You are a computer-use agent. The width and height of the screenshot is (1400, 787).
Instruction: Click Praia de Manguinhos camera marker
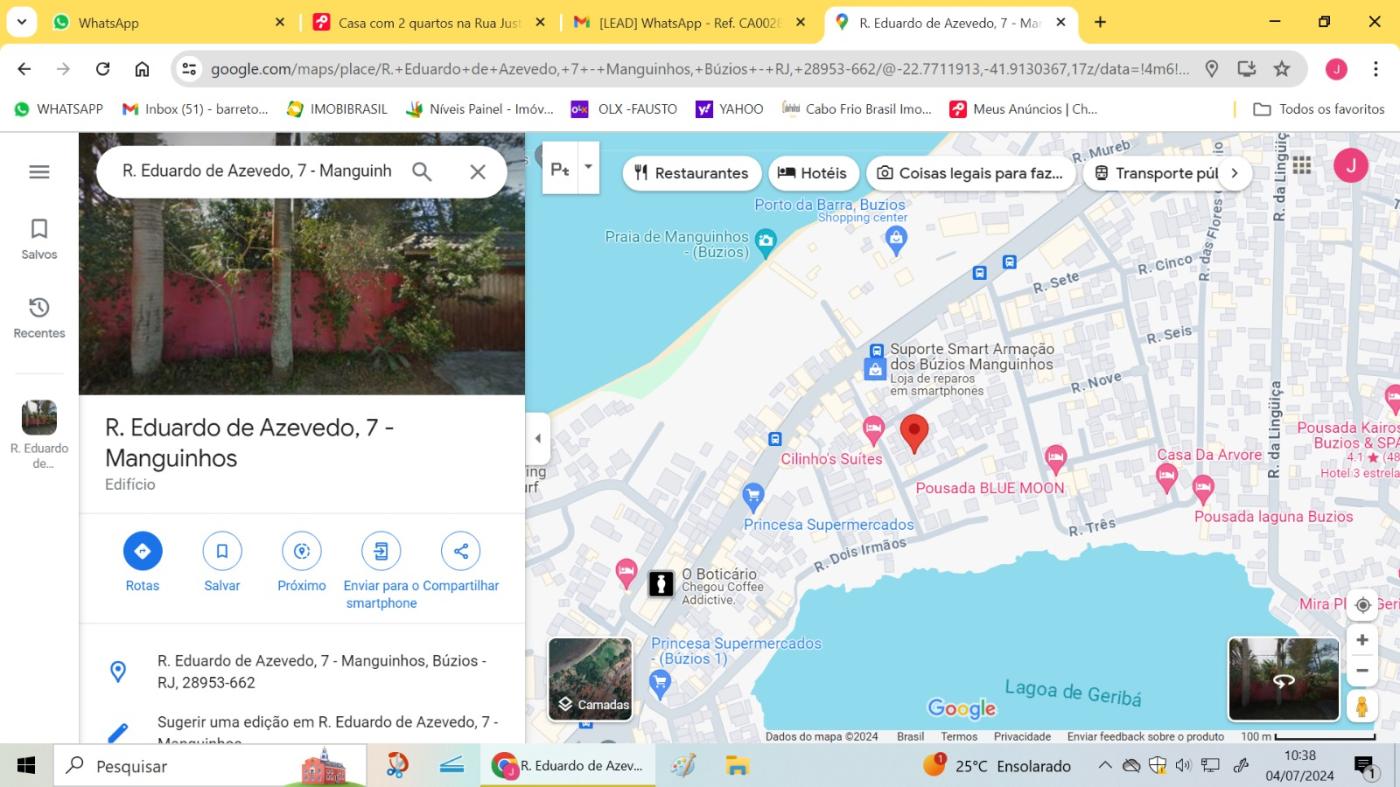[x=765, y=241]
